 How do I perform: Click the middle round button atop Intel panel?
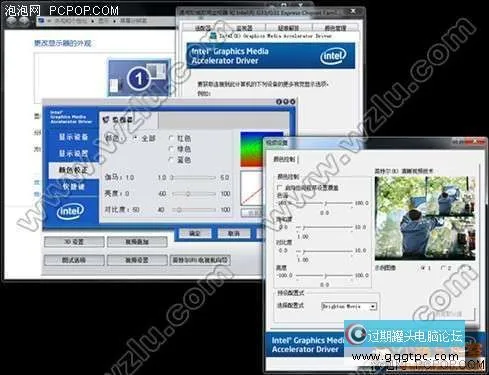pyautogui.click(x=286, y=102)
